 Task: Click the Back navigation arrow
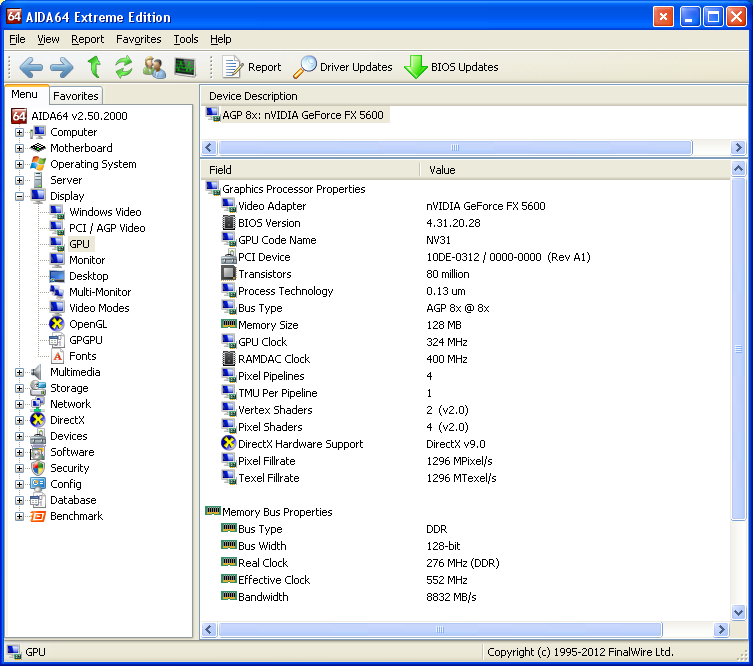(x=31, y=67)
